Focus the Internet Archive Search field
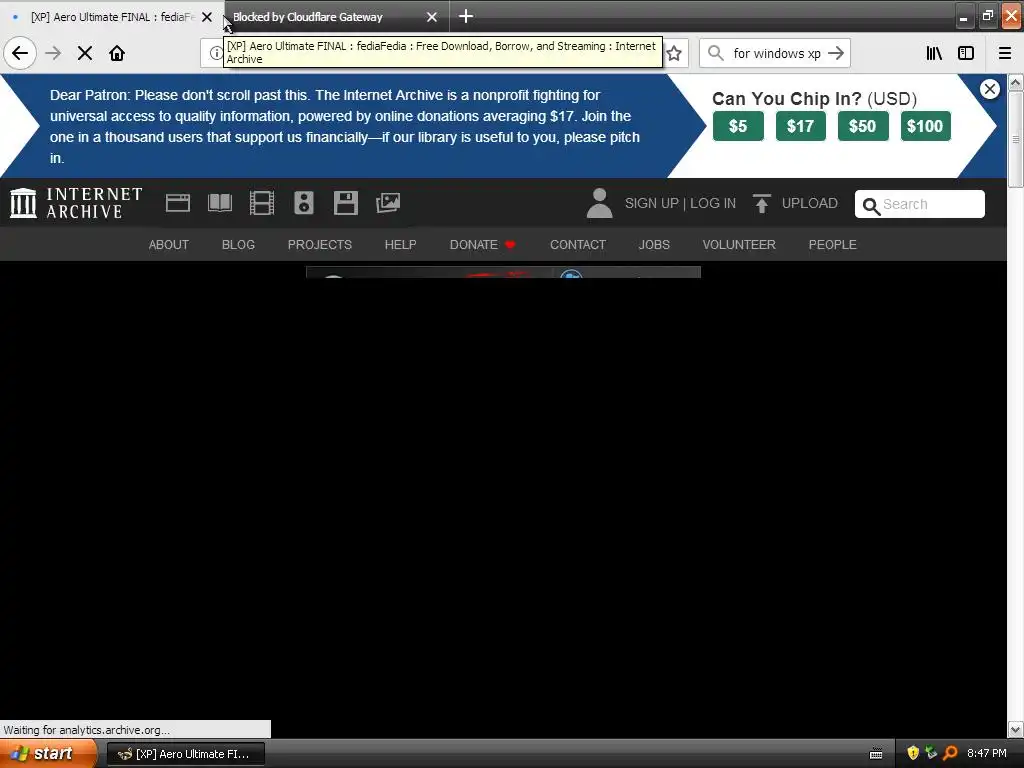This screenshot has height=768, width=1024. [920, 204]
